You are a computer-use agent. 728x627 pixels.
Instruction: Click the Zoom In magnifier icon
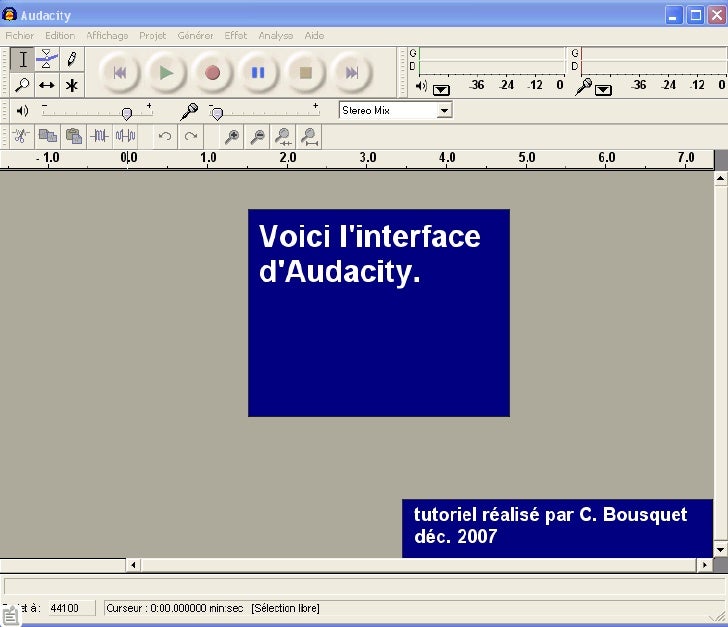(232, 136)
